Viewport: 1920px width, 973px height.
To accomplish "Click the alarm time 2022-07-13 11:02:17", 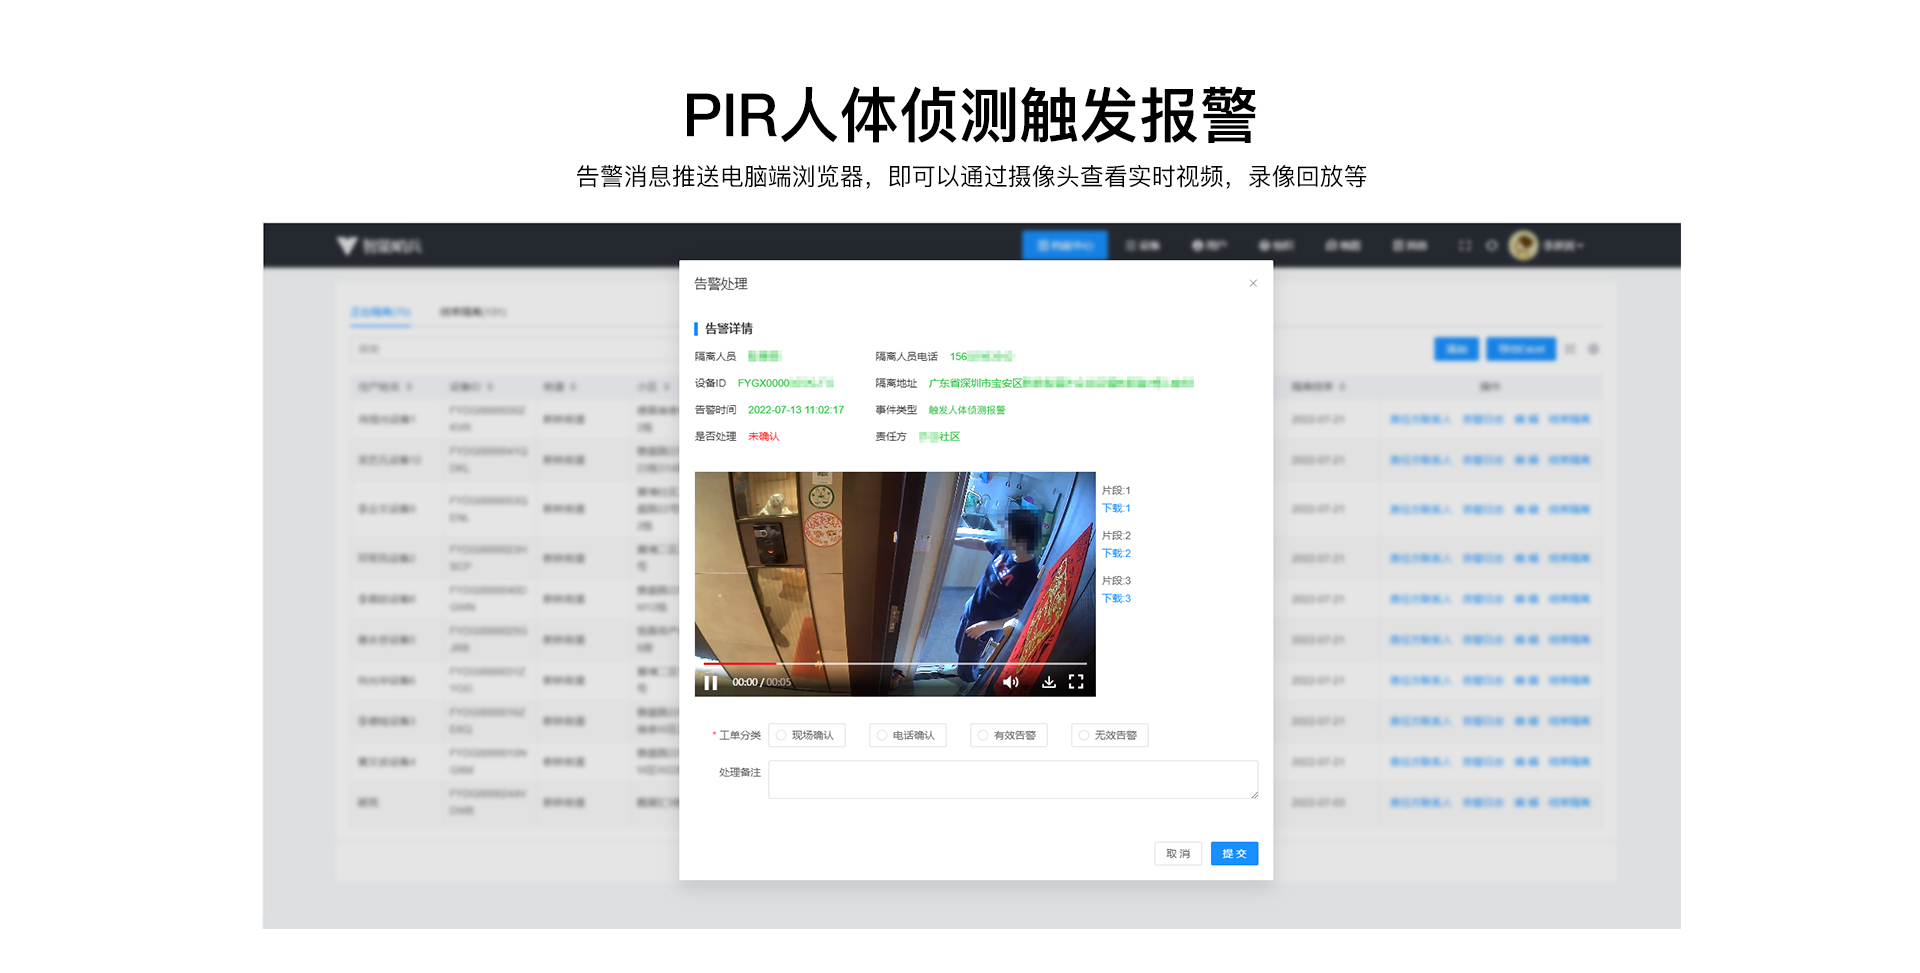I will click(x=796, y=410).
